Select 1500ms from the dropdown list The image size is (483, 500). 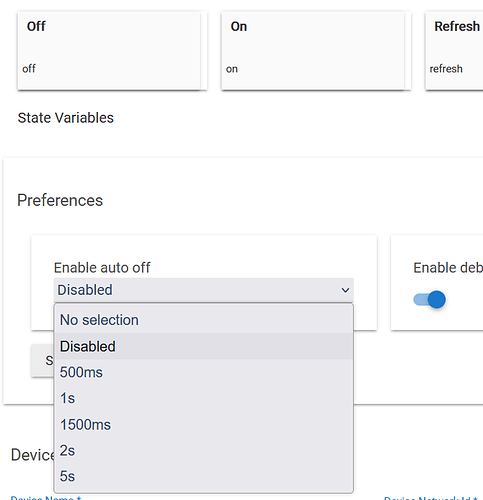coord(204,424)
